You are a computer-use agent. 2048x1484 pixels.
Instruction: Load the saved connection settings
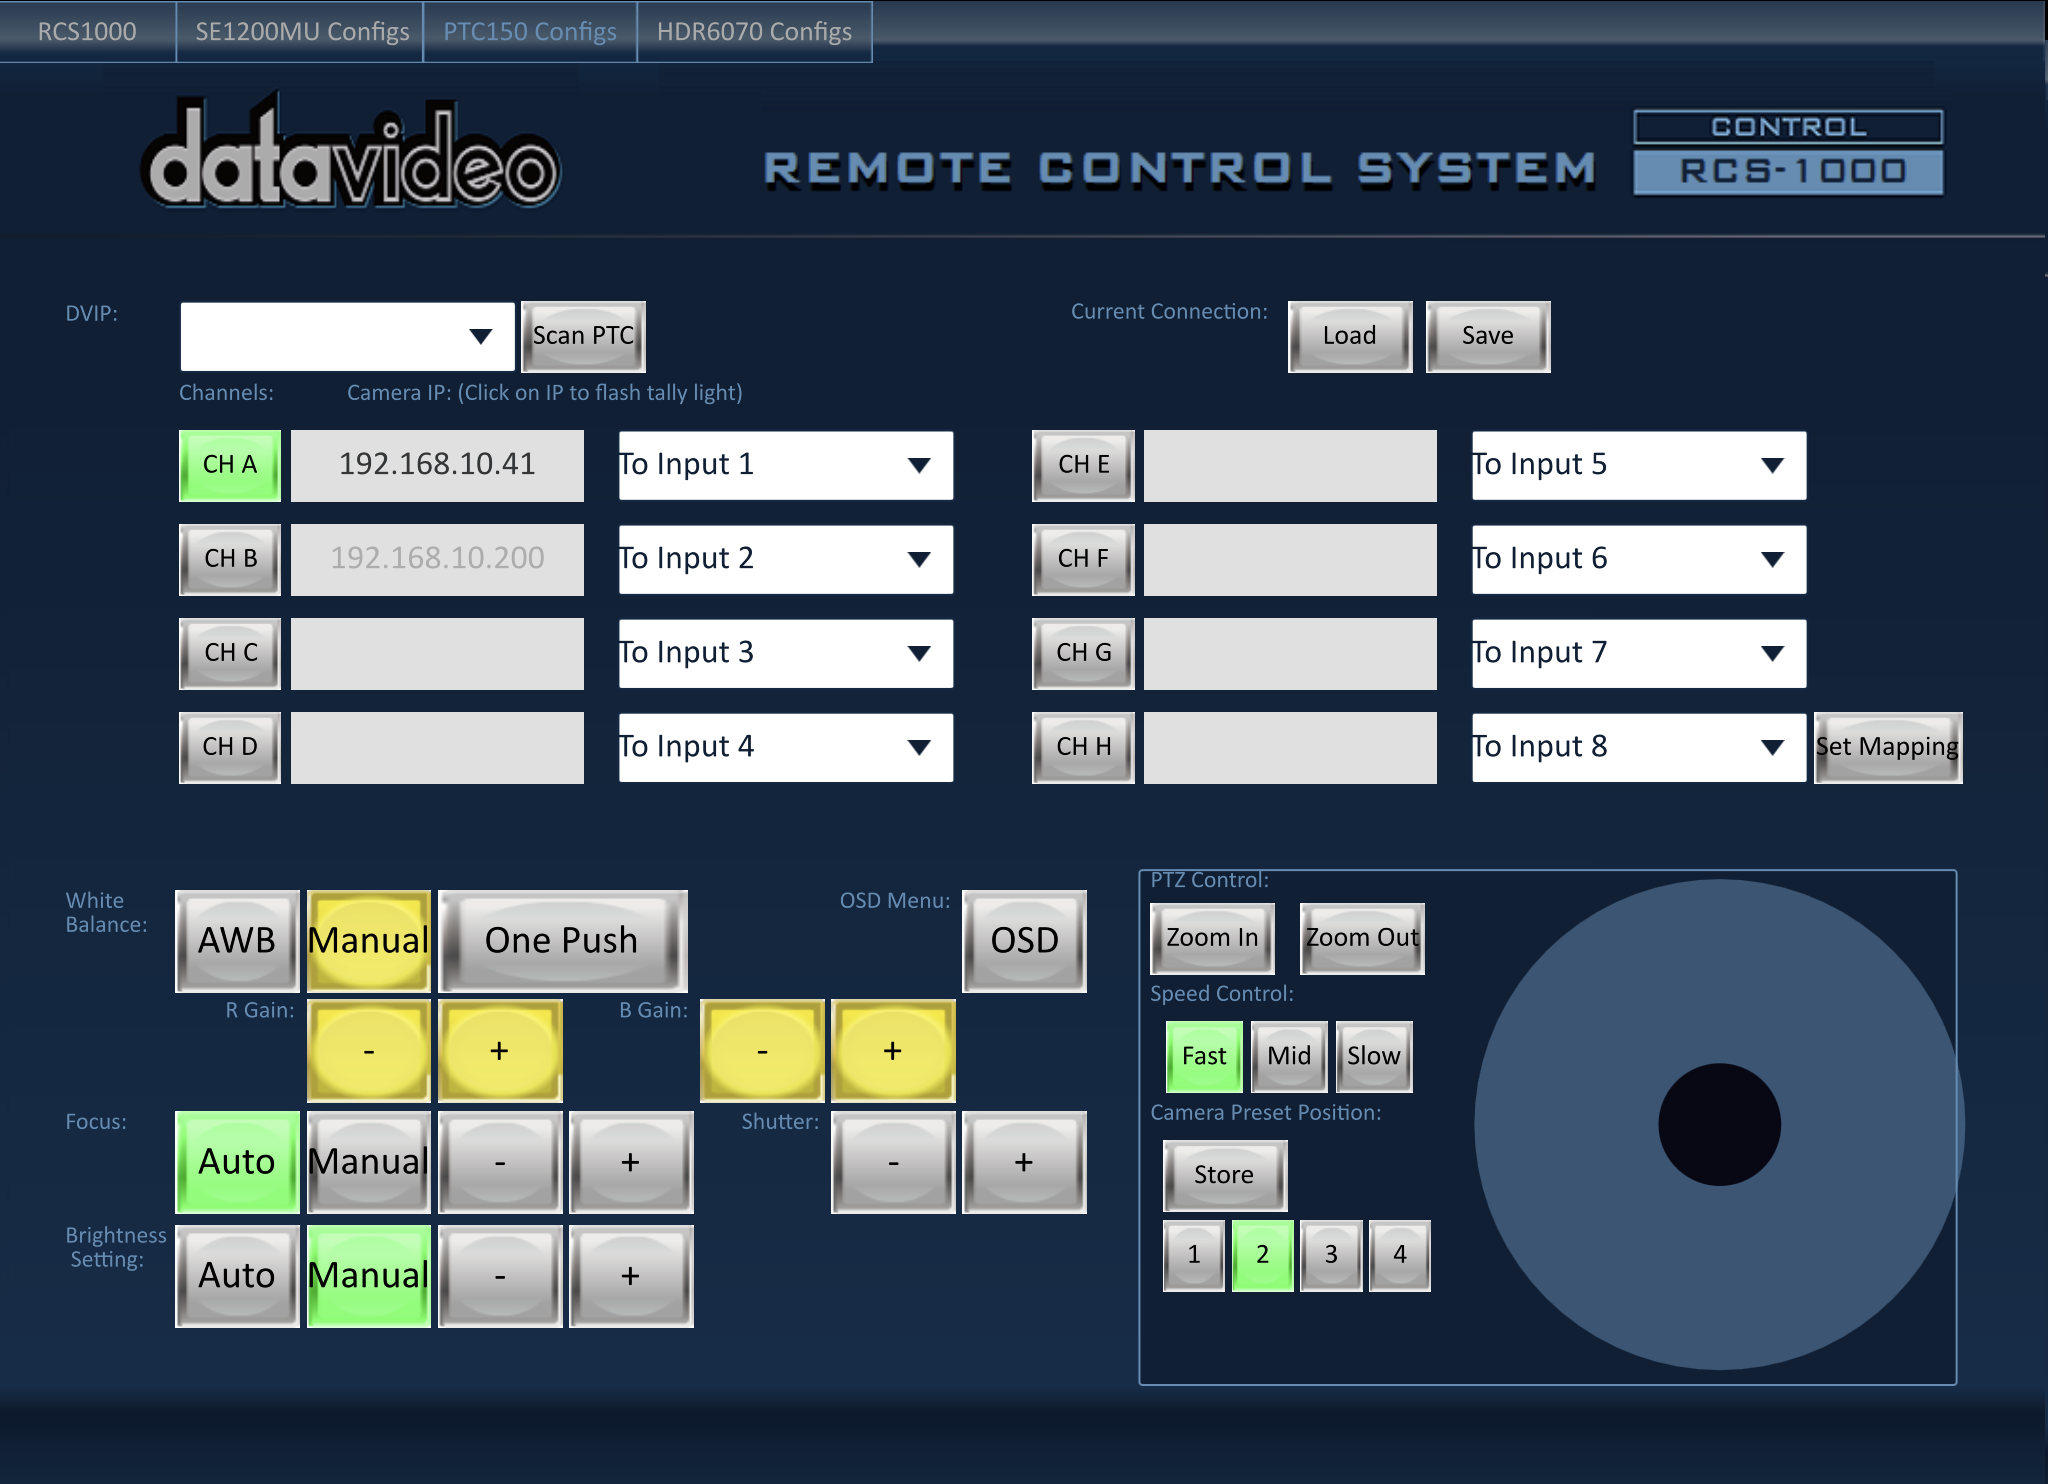(x=1350, y=336)
